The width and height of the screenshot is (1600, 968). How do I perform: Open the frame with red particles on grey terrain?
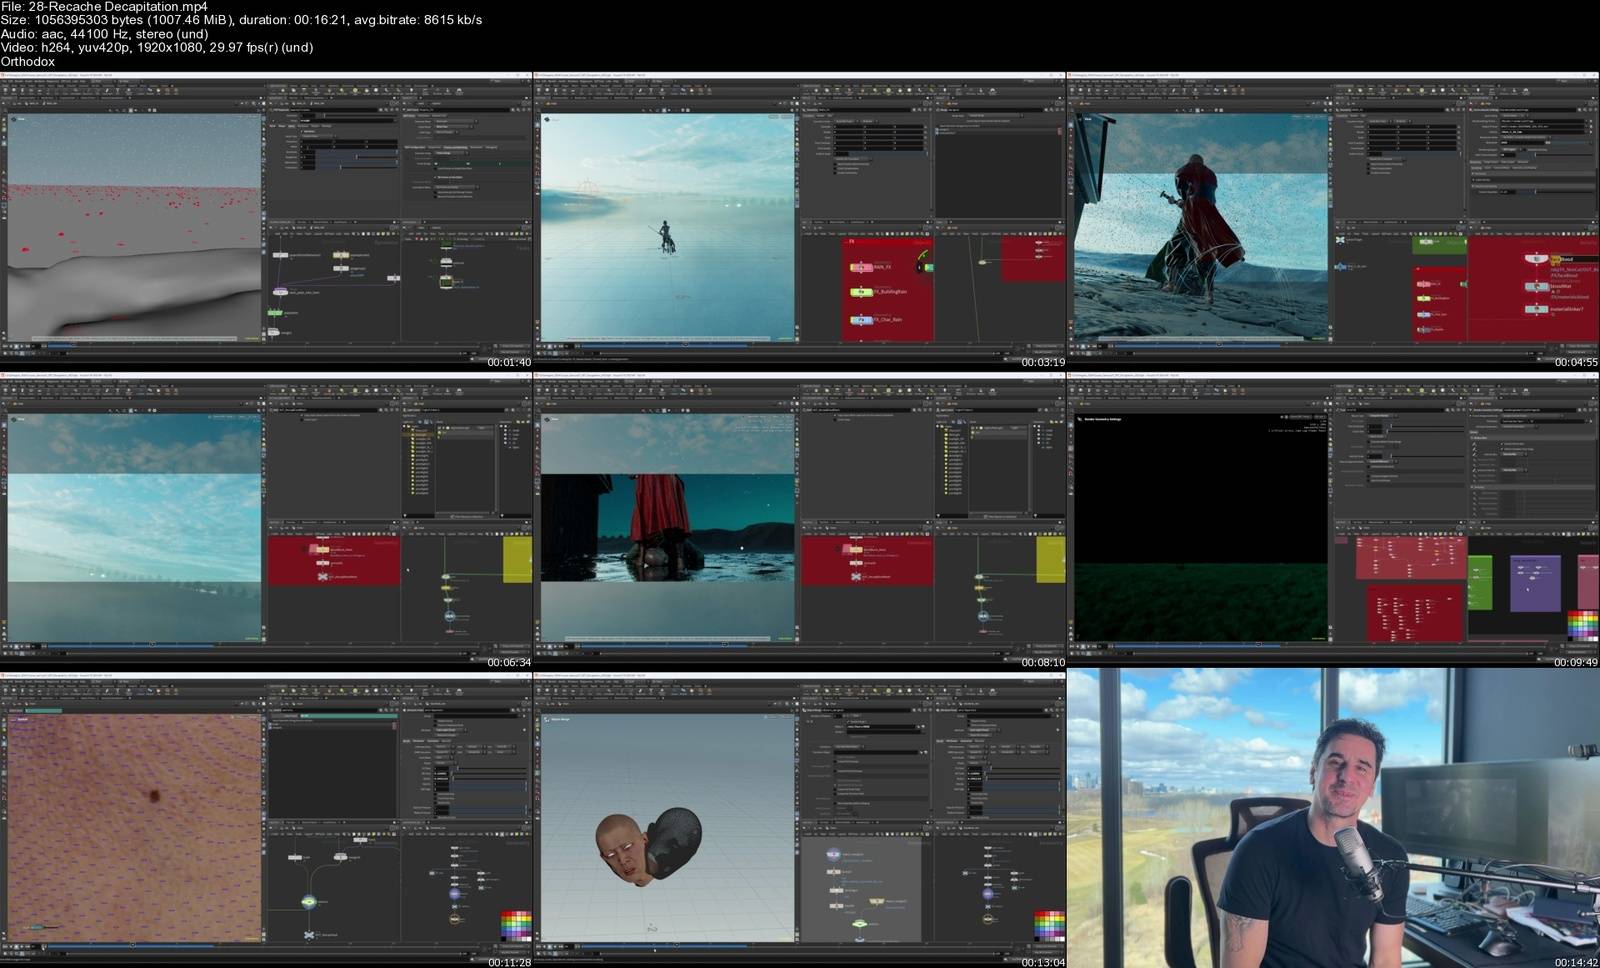(266, 220)
